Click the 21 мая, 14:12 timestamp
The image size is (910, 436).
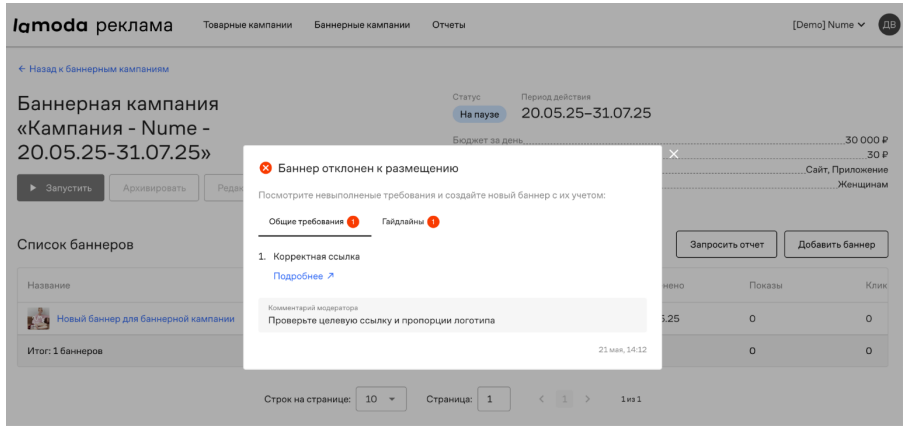(x=623, y=350)
